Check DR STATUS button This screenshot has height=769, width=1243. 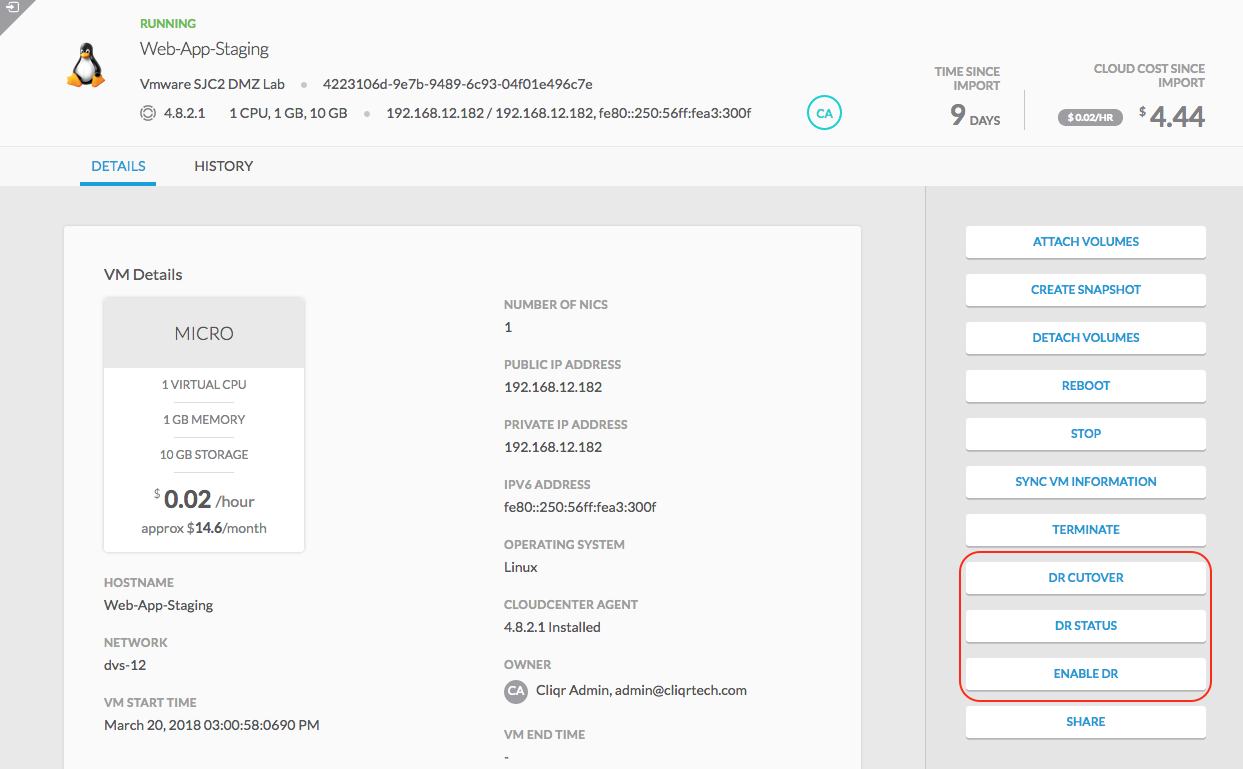coord(1086,626)
